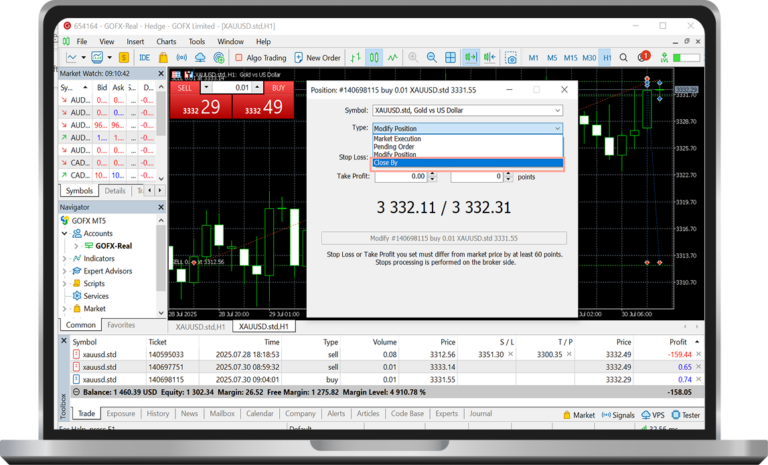Toggle Algo Trading
Image resolution: width=768 pixels, height=465 pixels.
[261, 58]
